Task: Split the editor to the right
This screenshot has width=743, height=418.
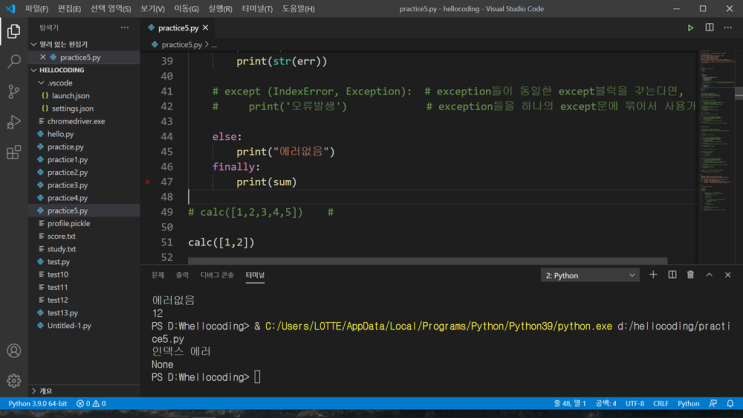Action: [709, 27]
